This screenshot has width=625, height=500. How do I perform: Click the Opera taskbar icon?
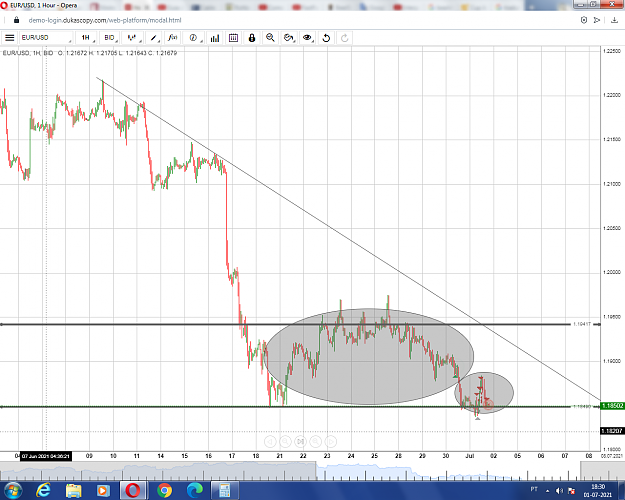pyautogui.click(x=133, y=490)
